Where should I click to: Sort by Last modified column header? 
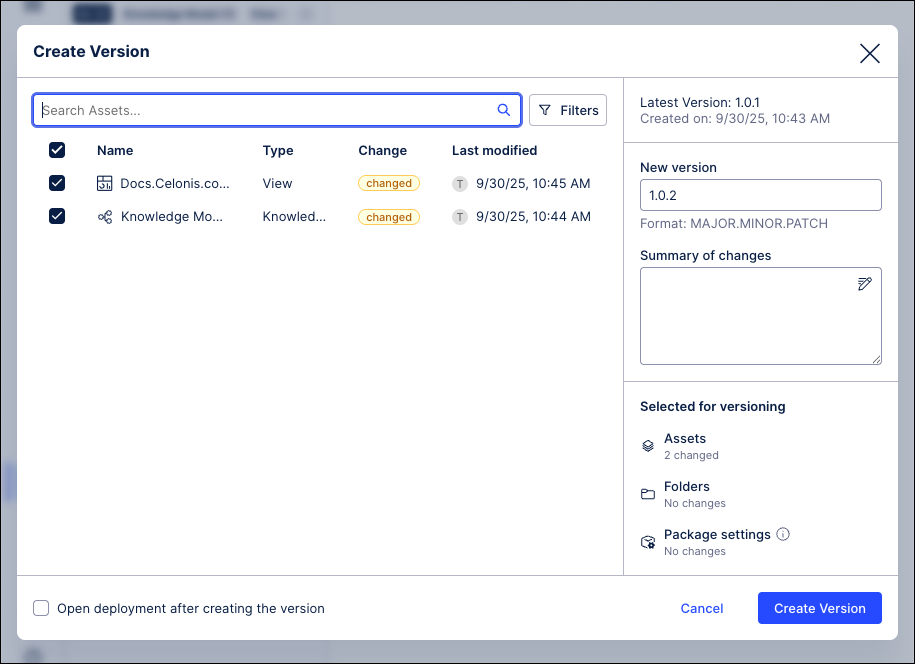494,150
